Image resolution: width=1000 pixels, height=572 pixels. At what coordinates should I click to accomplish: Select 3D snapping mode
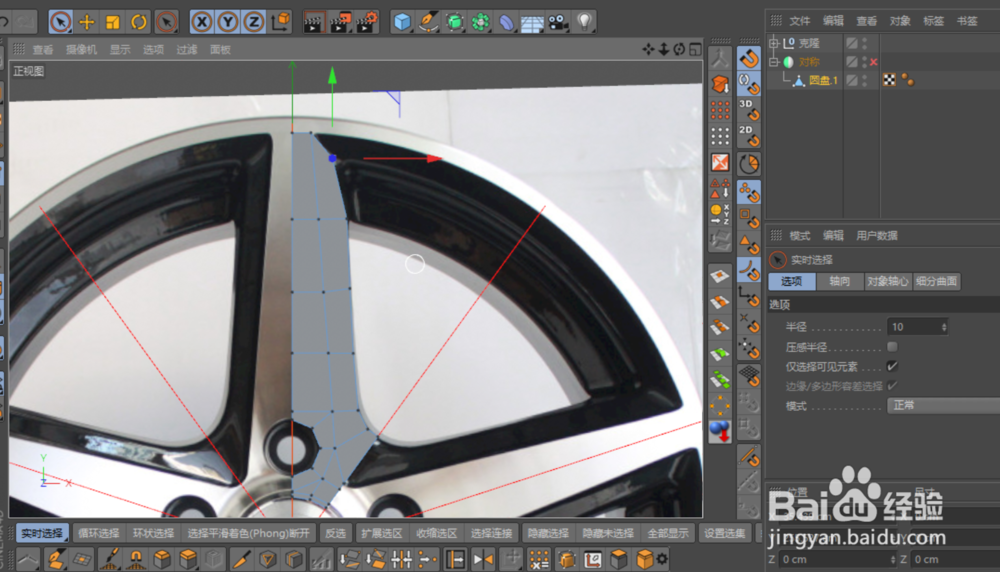(x=749, y=110)
